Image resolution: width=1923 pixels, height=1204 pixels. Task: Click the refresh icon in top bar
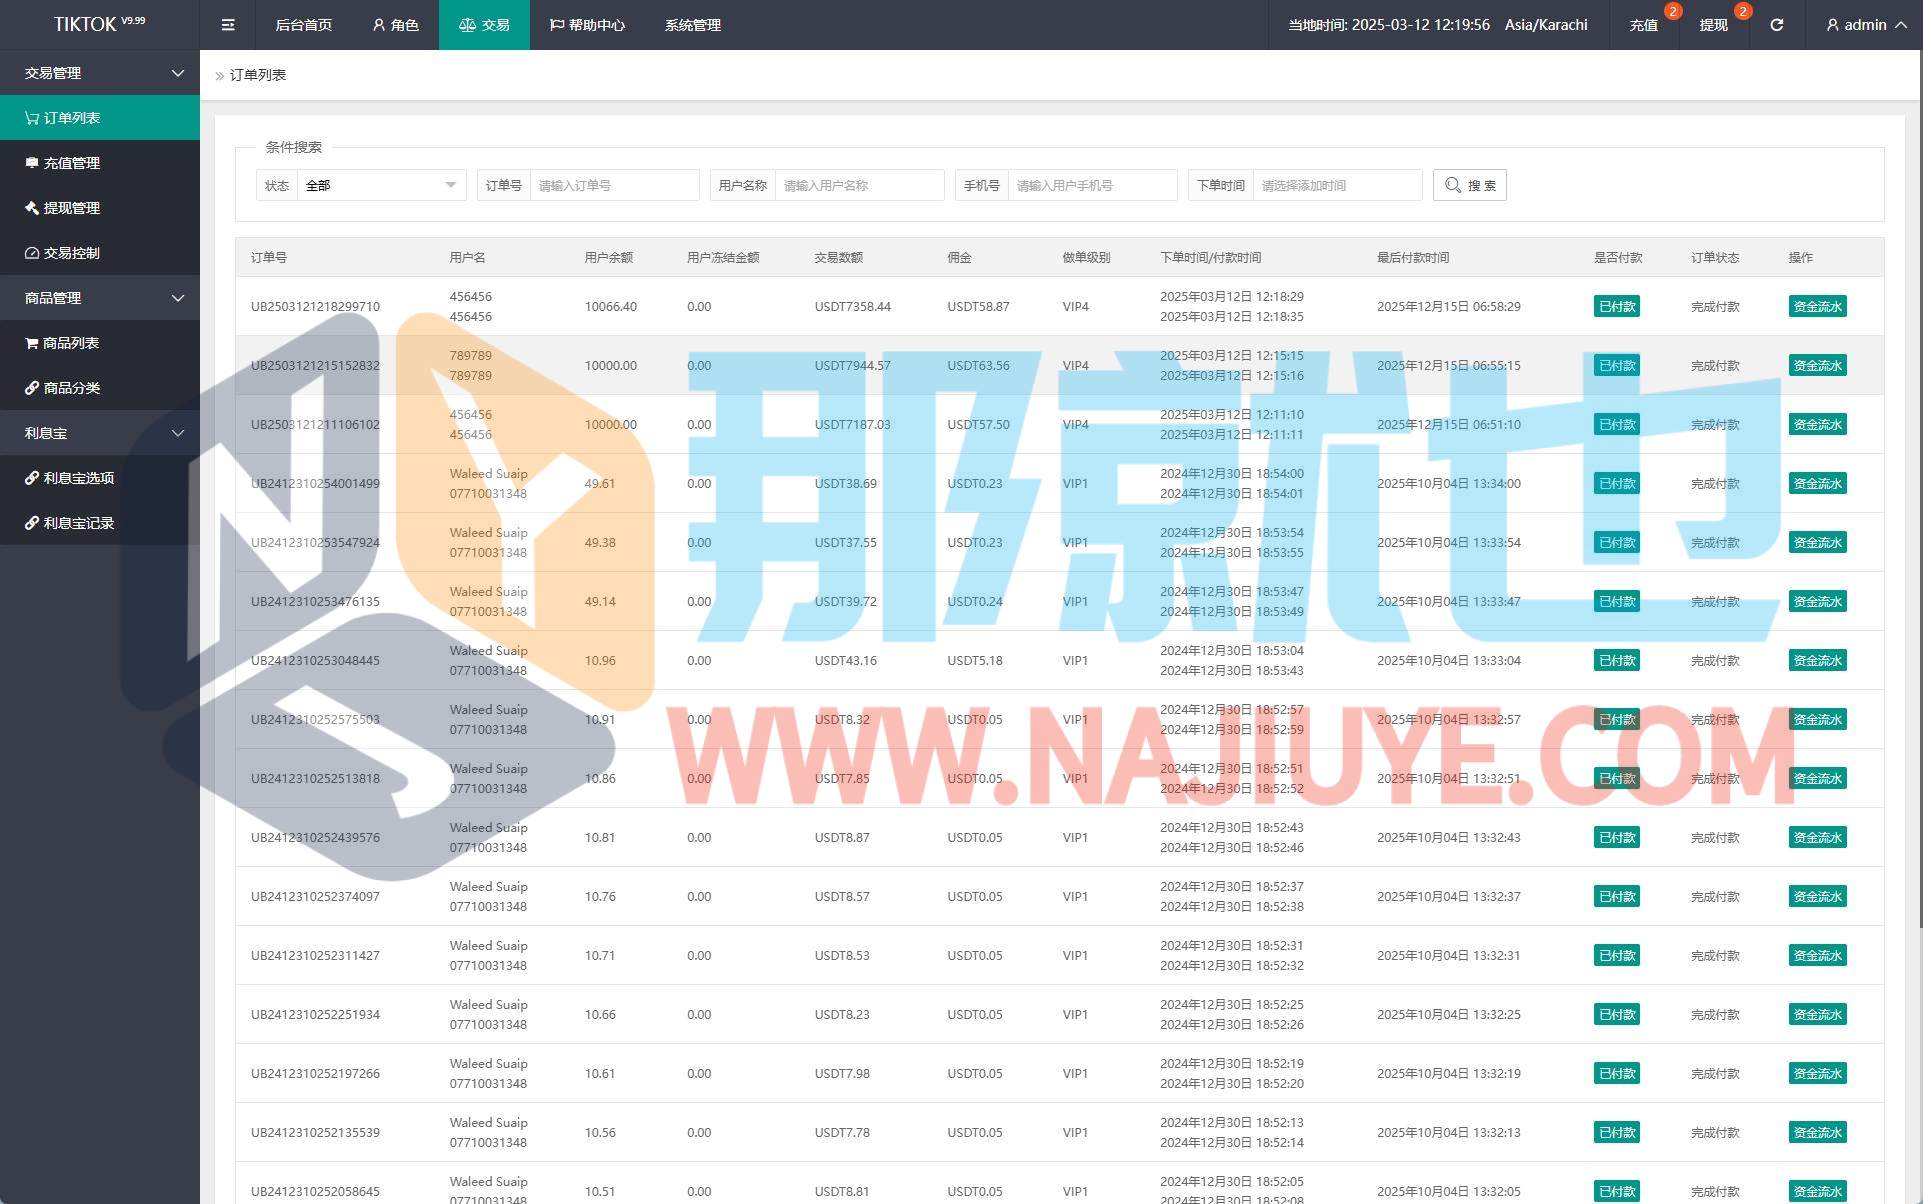1776,25
